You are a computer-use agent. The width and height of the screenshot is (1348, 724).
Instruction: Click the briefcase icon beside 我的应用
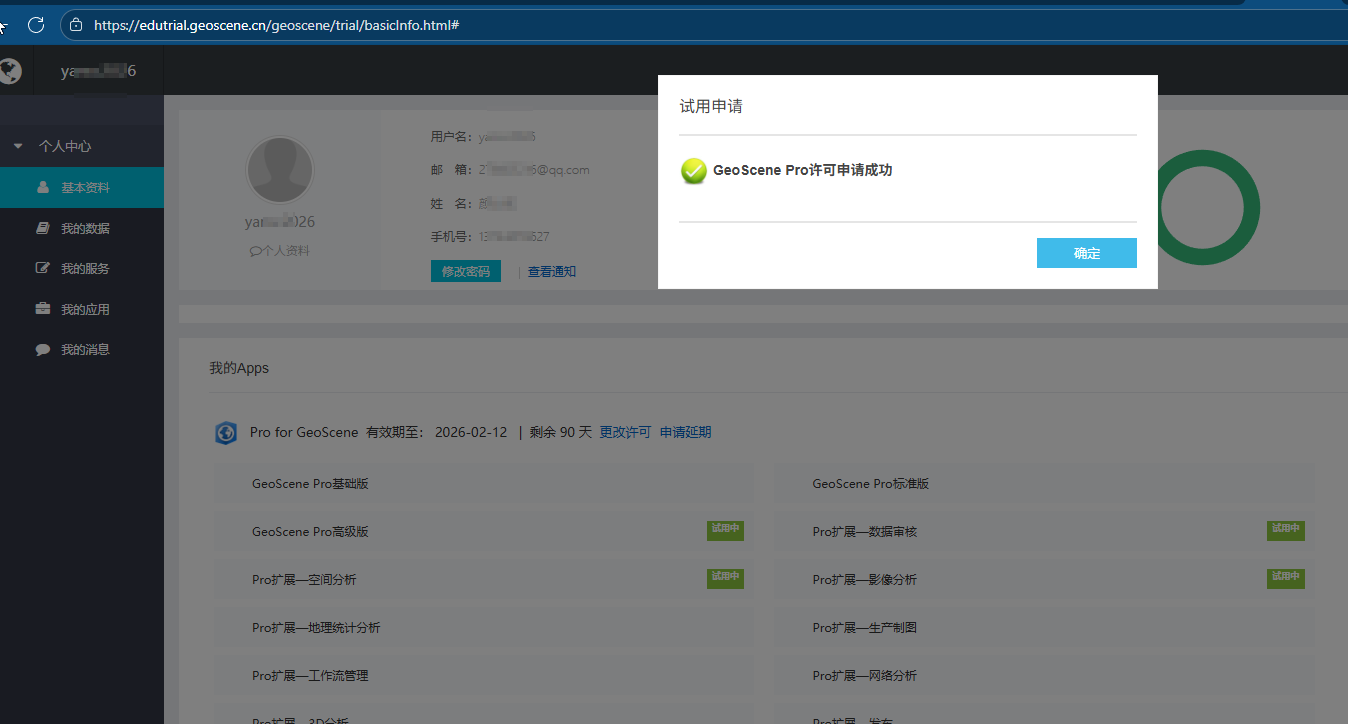[x=43, y=309]
